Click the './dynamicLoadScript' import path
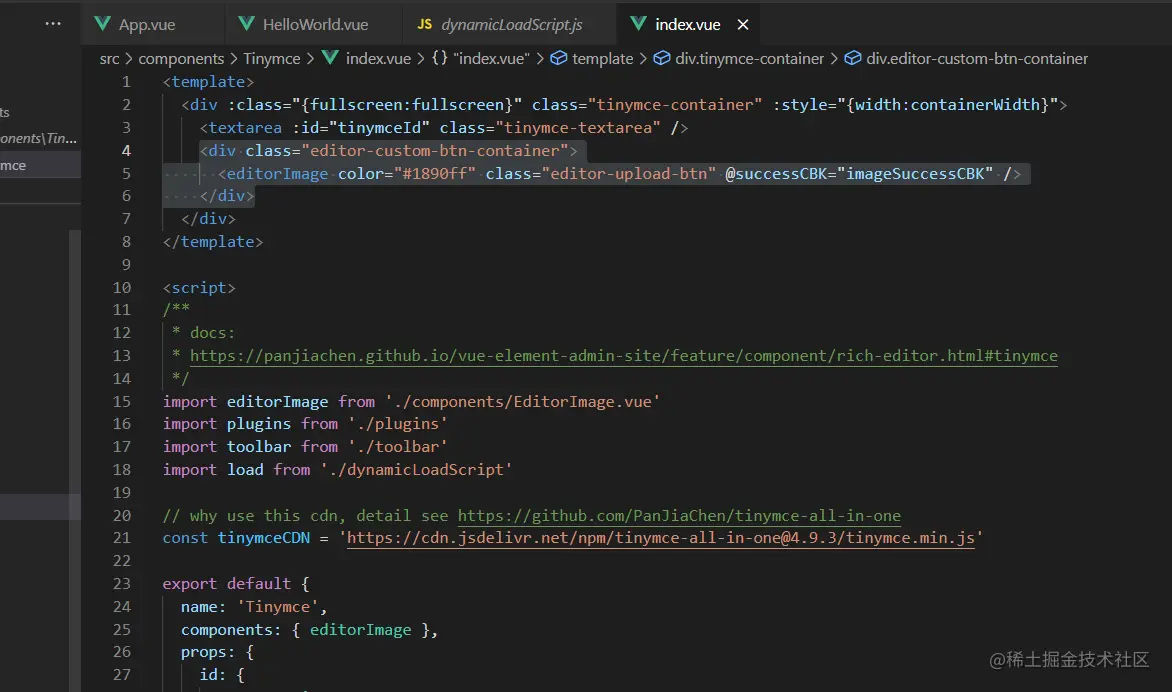 coord(416,470)
